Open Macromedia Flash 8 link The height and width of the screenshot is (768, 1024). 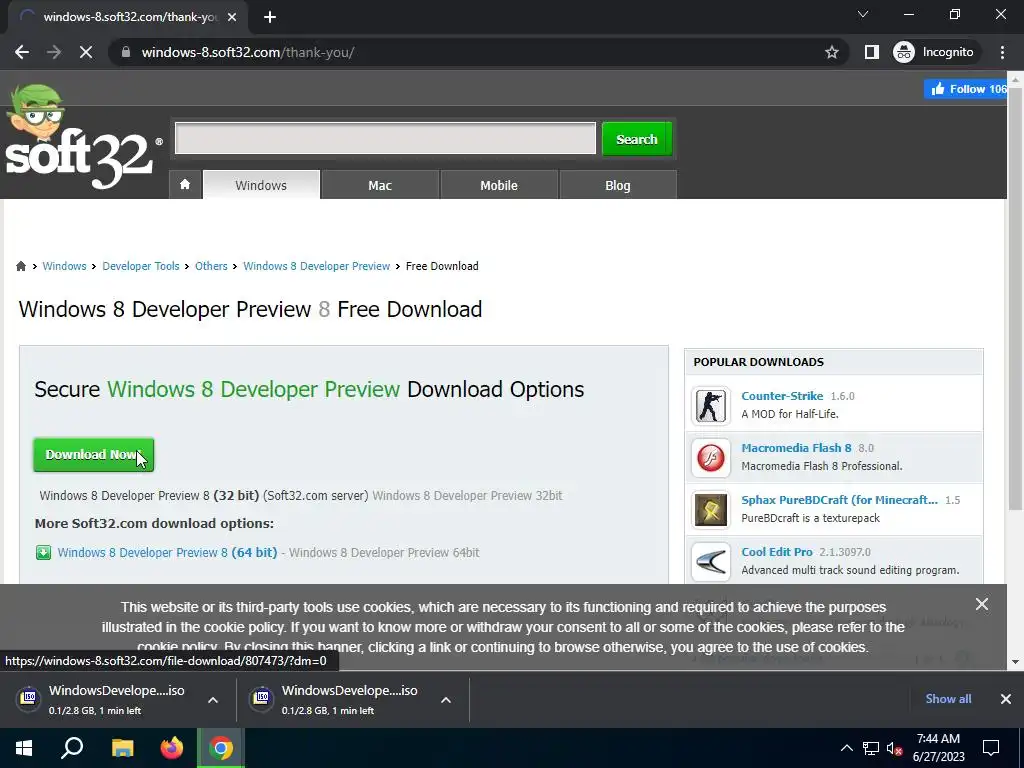point(796,448)
